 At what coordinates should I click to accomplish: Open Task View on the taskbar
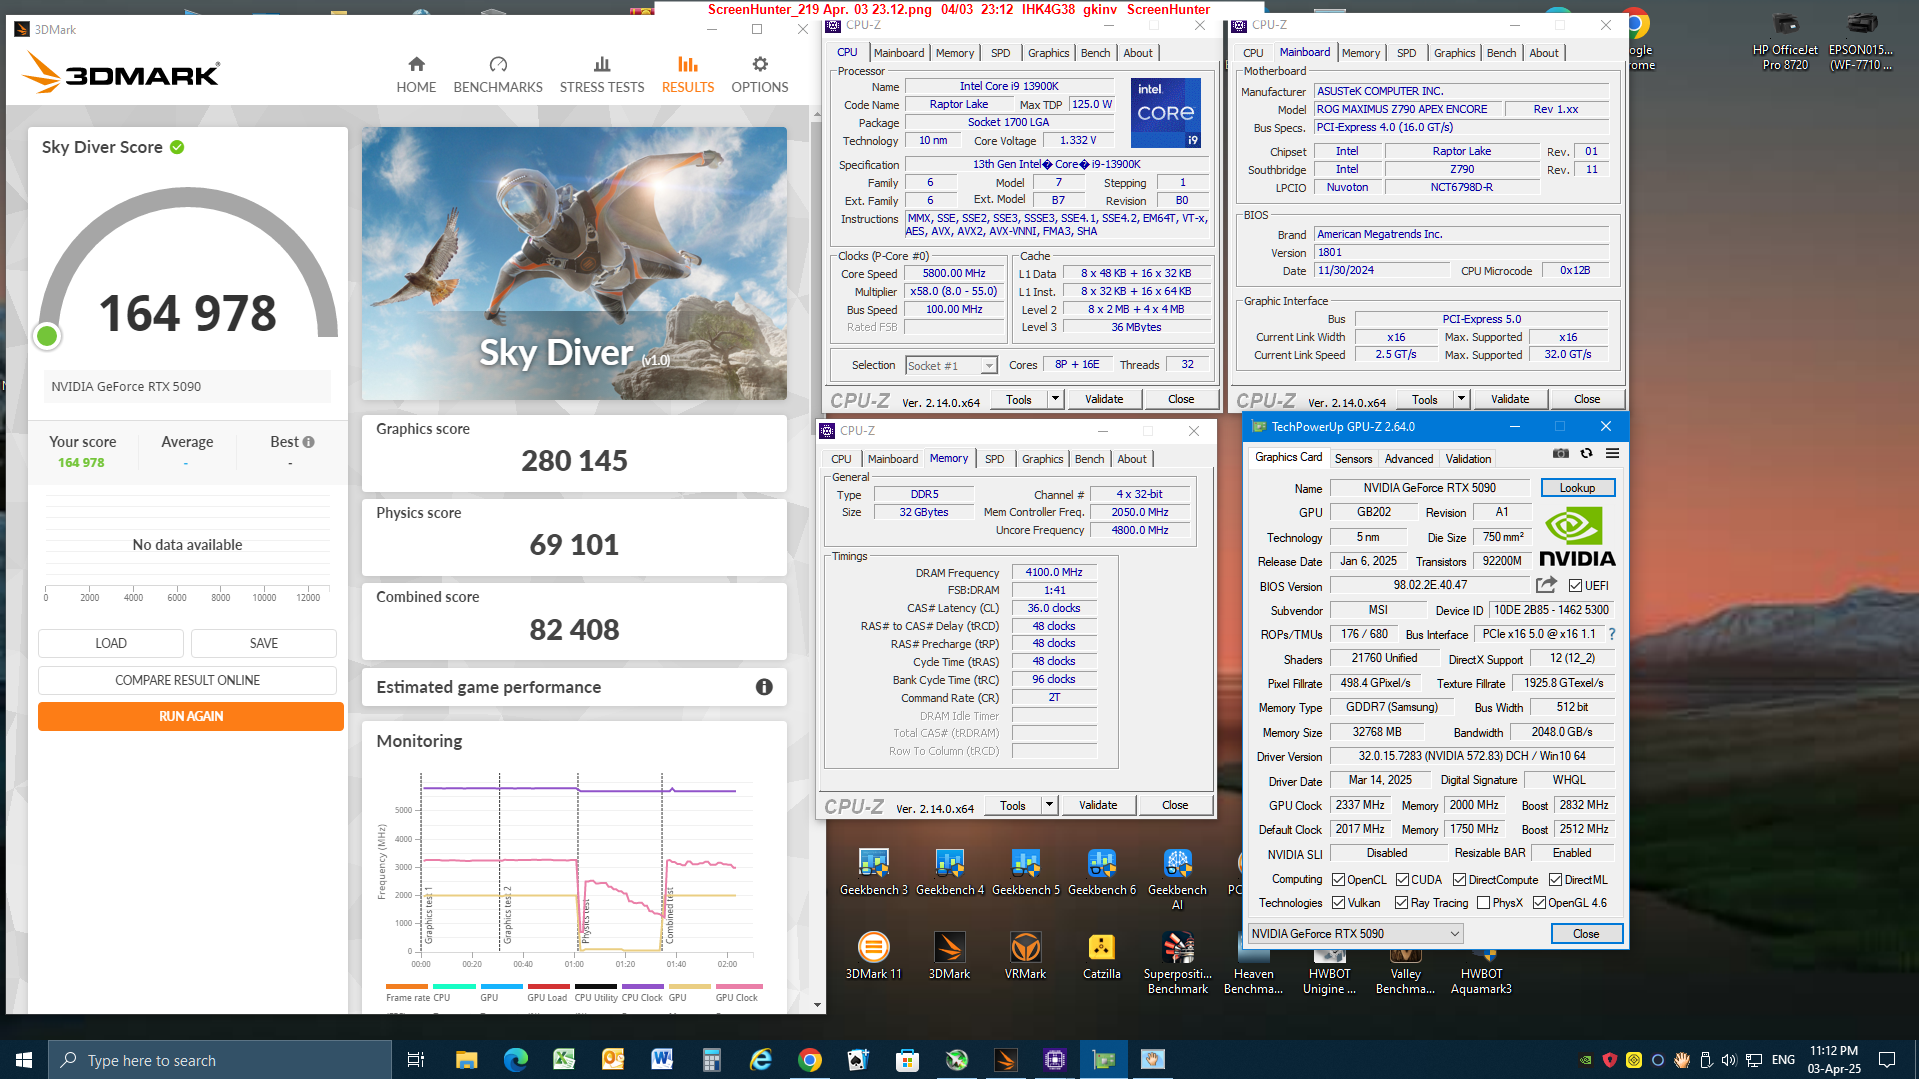[416, 1060]
